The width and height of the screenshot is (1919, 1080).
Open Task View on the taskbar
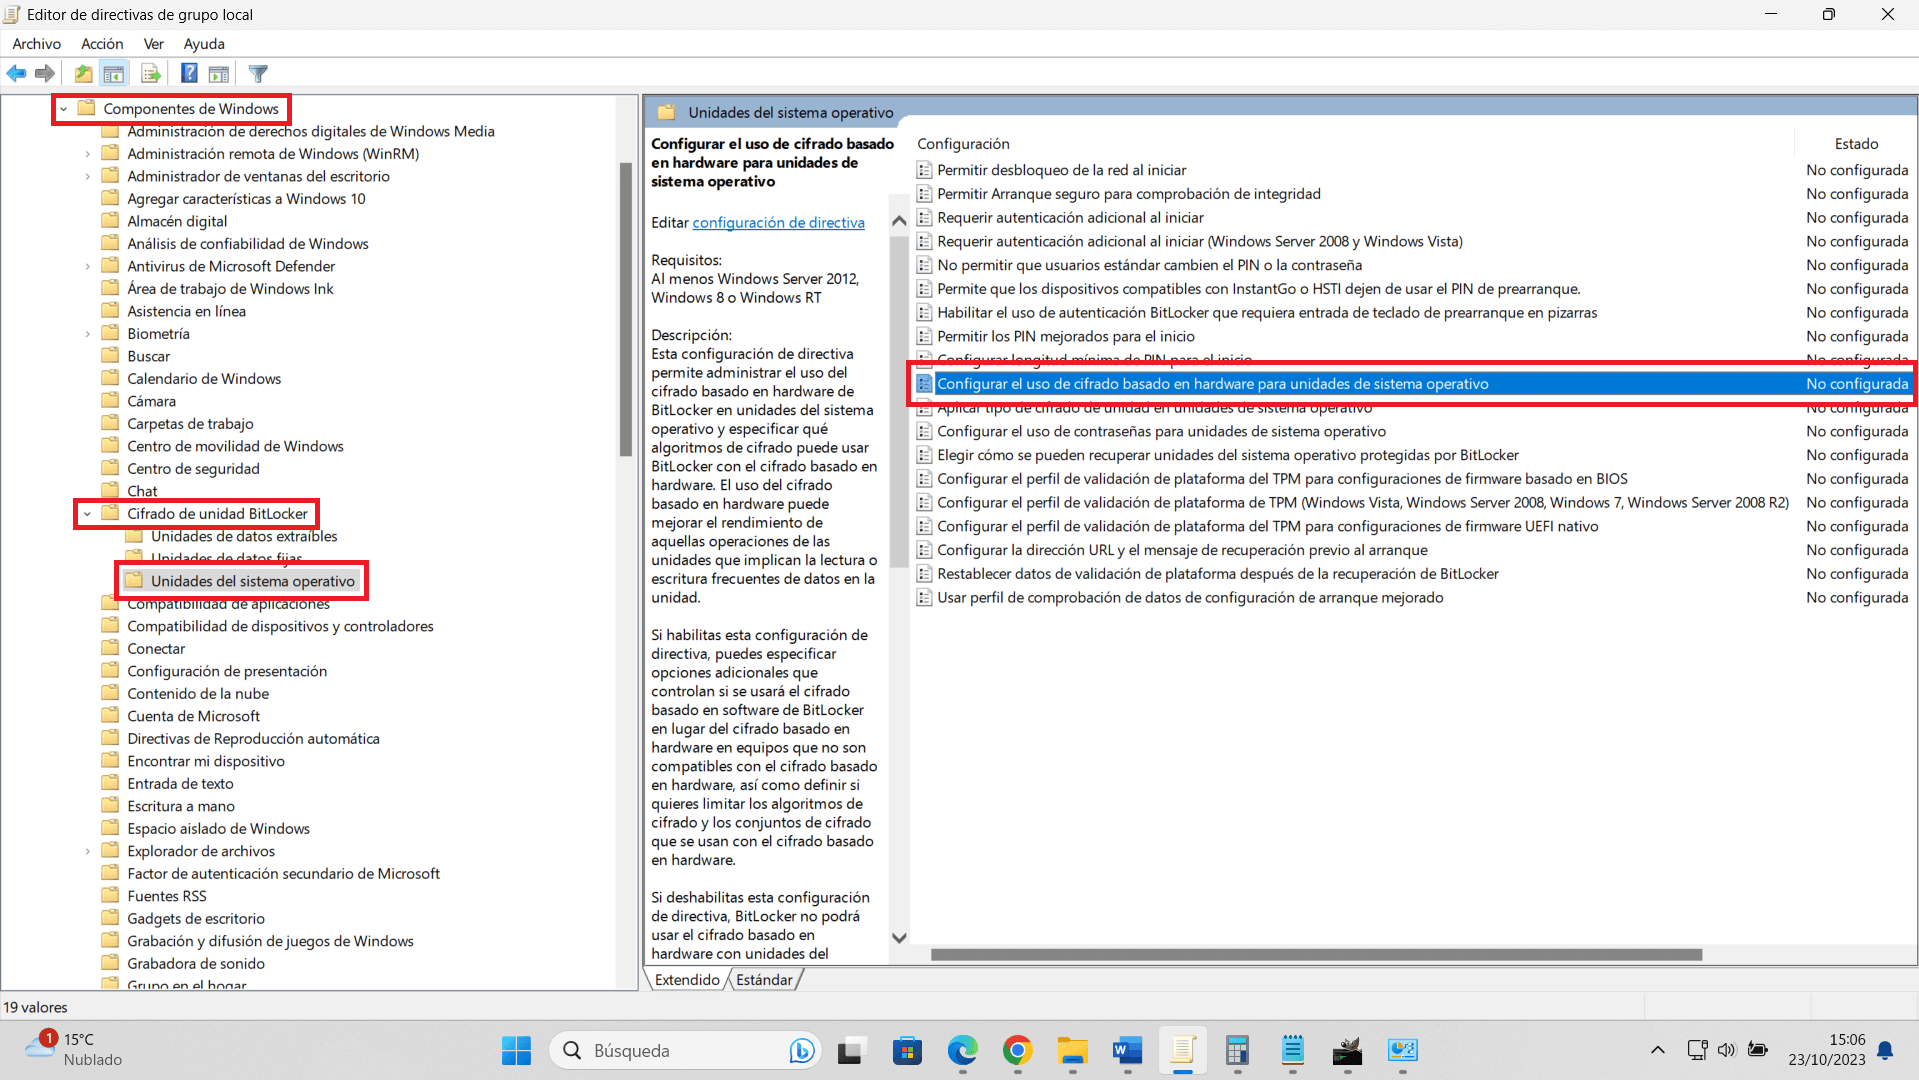pos(850,1050)
